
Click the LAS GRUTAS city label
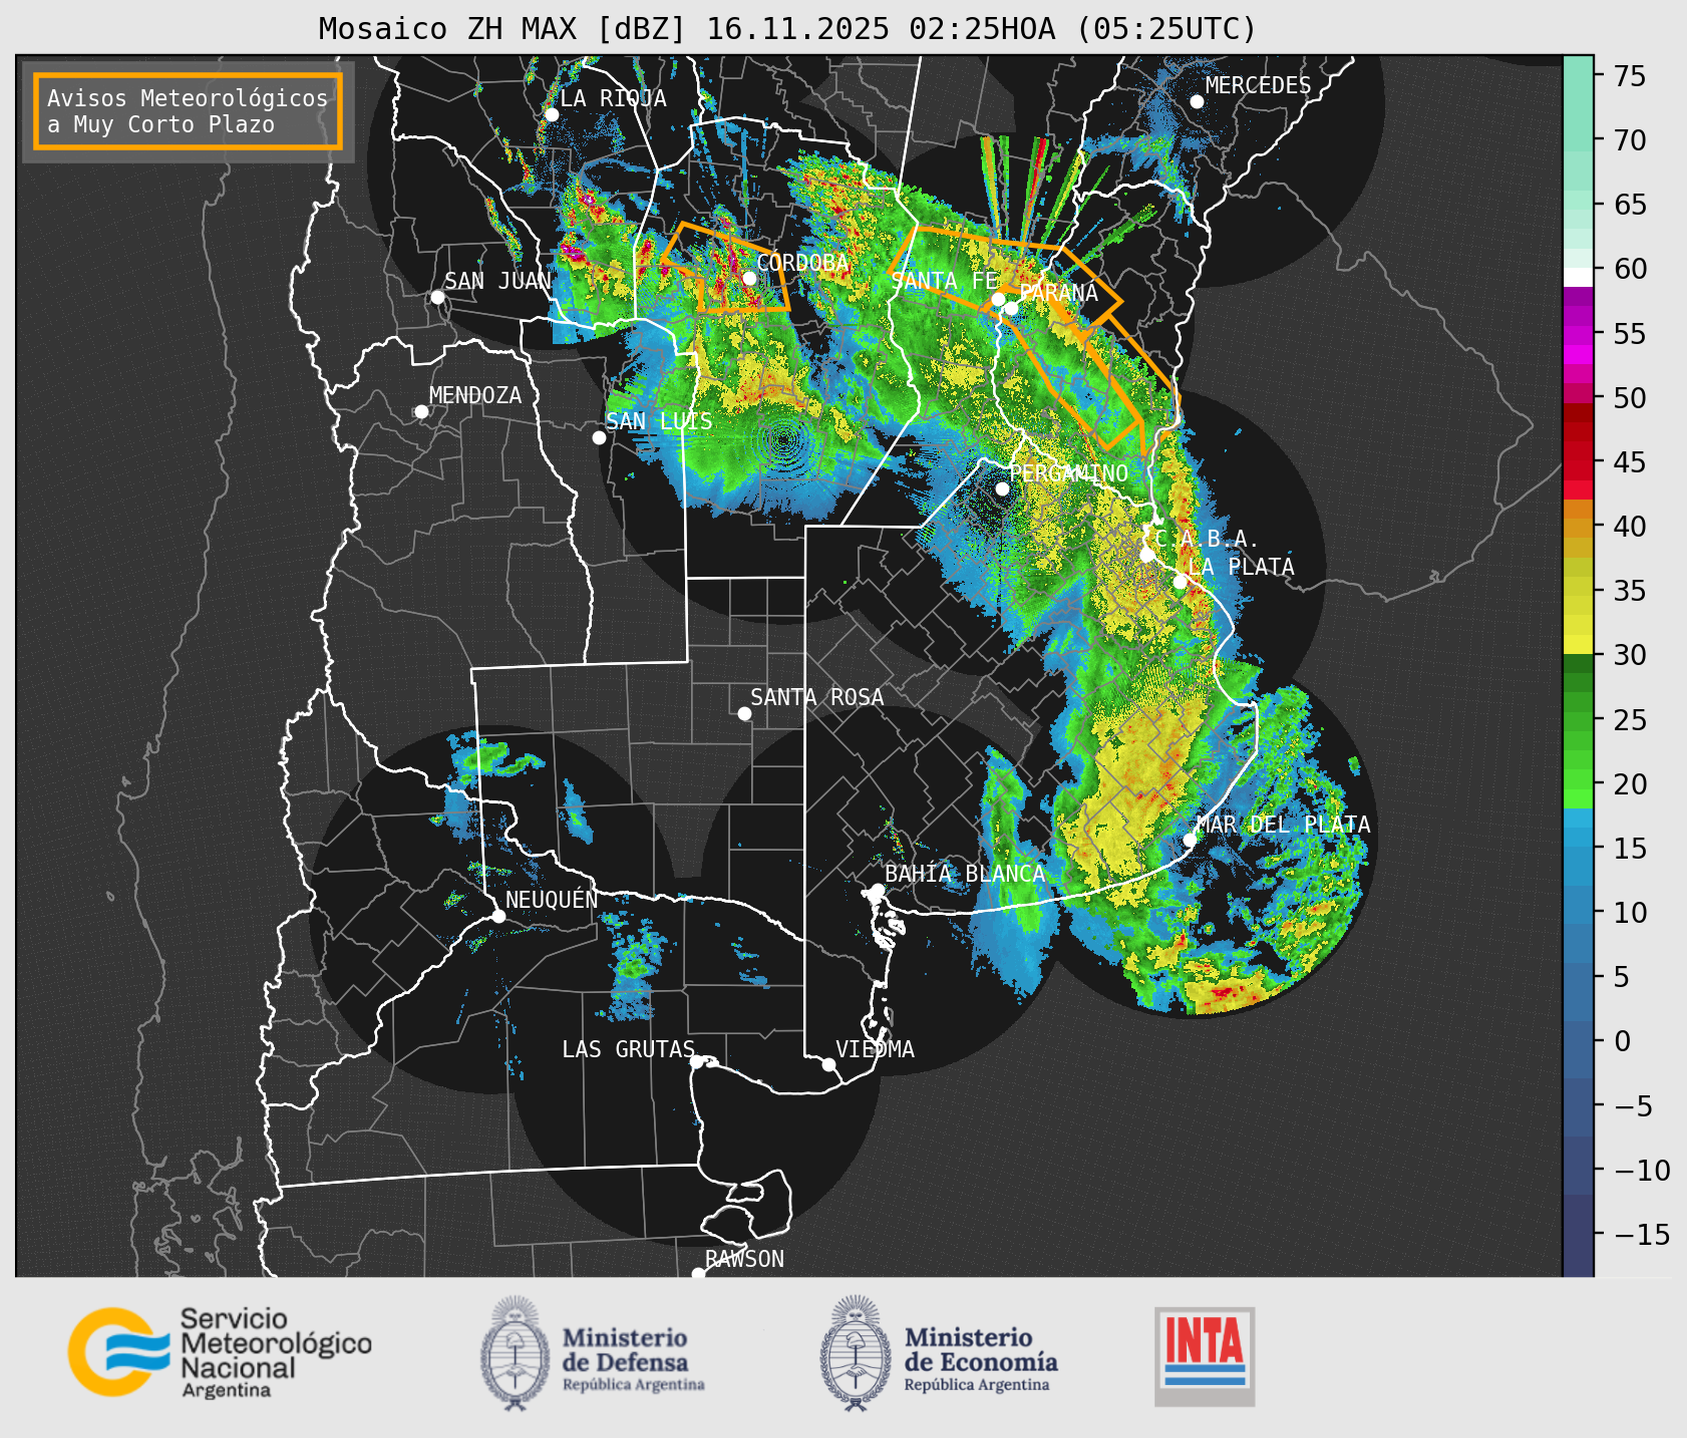pyautogui.click(x=628, y=1049)
